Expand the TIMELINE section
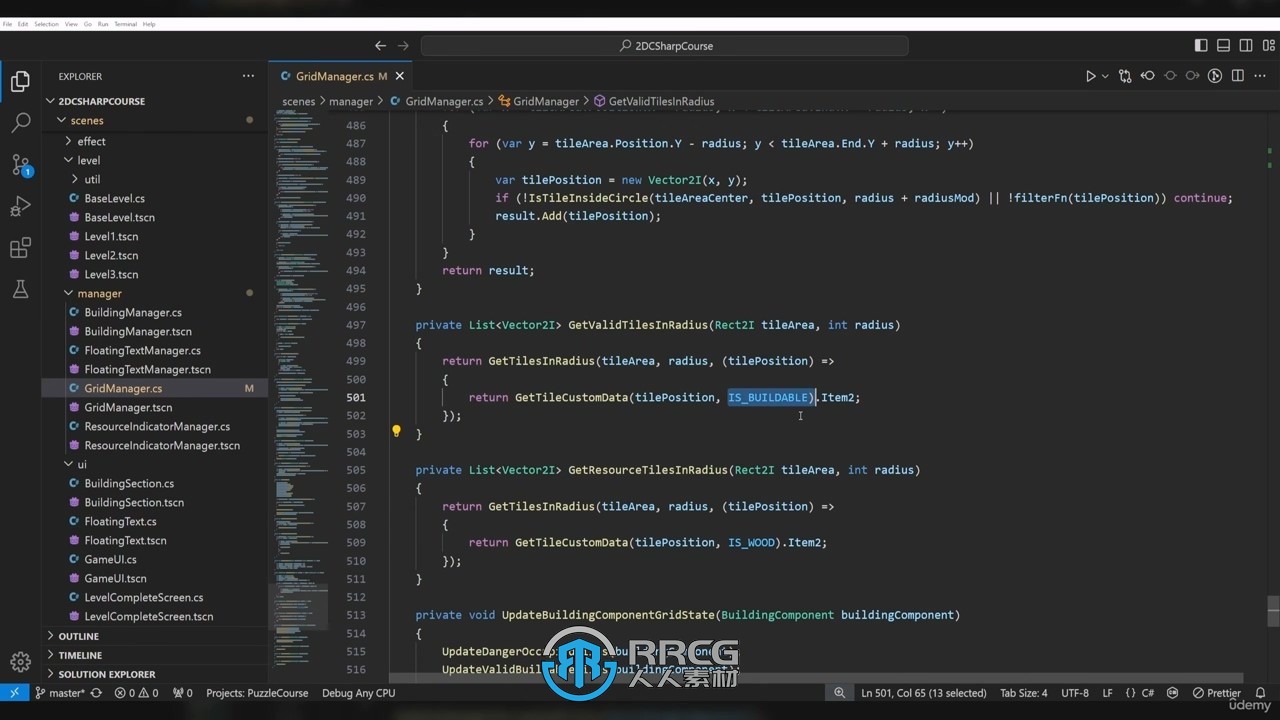The image size is (1280, 720). (x=155, y=655)
